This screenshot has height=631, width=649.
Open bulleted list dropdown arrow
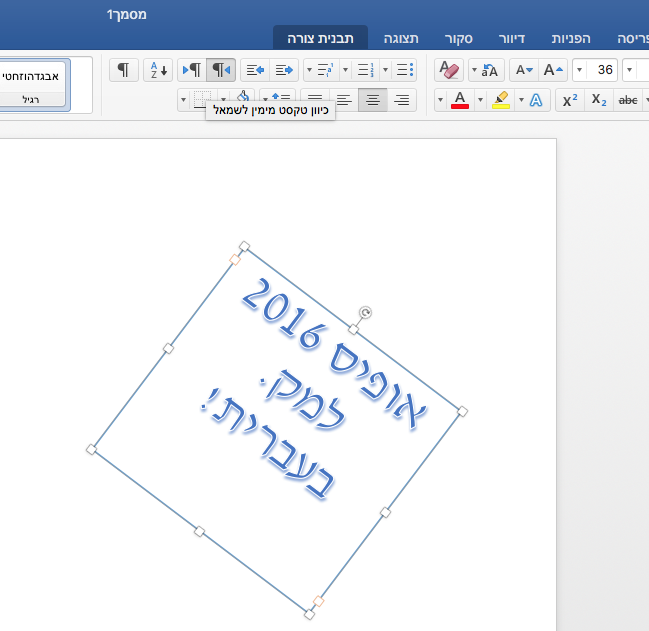click(385, 70)
